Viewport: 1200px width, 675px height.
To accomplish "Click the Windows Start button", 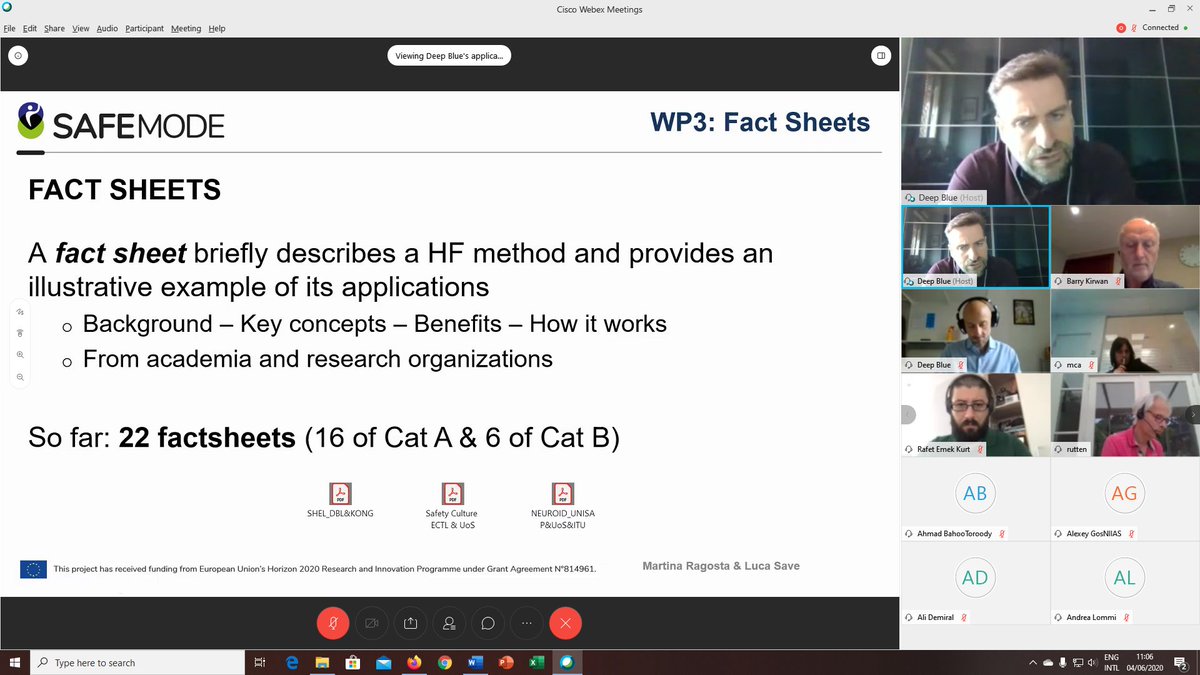I will (x=15, y=662).
